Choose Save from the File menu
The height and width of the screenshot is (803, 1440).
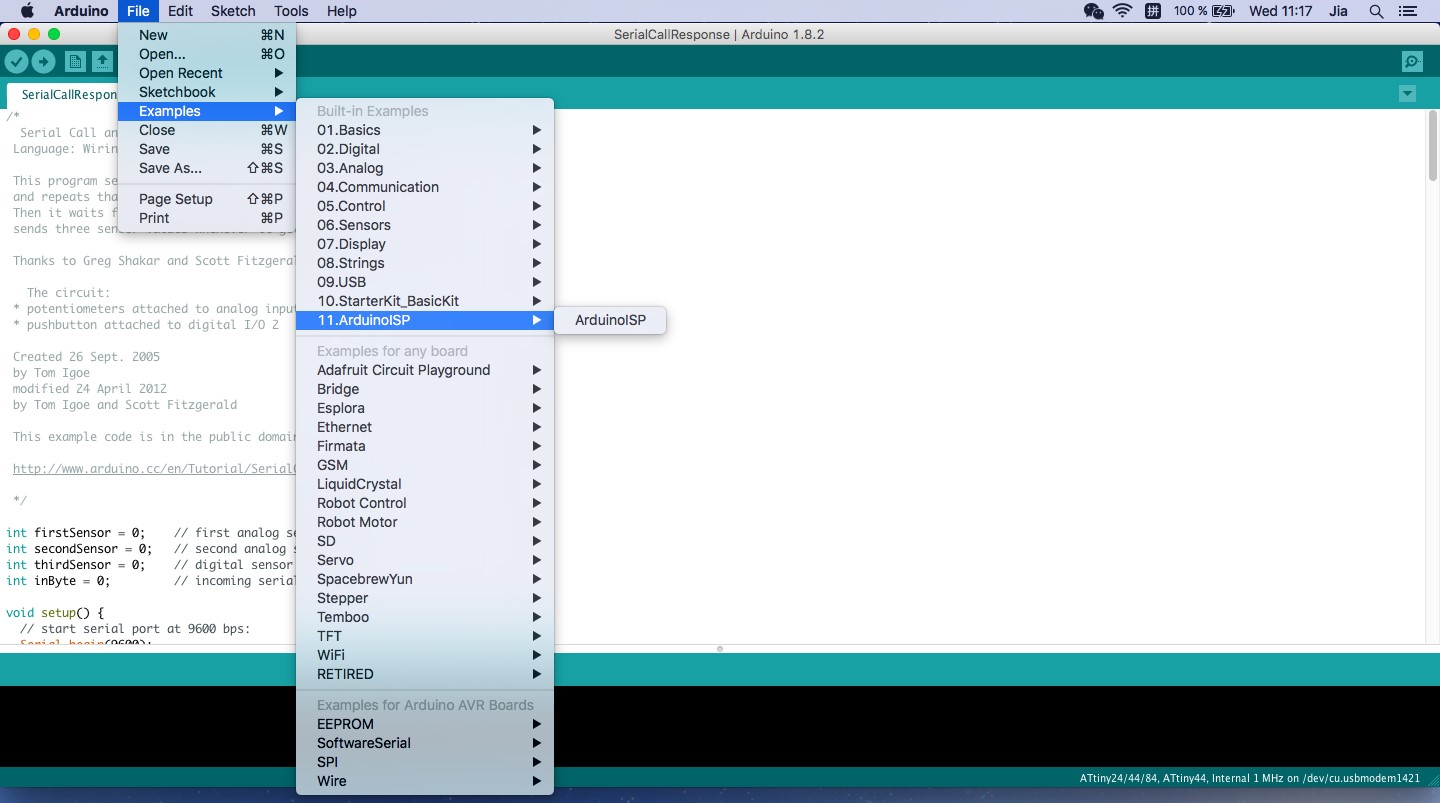(x=207, y=149)
